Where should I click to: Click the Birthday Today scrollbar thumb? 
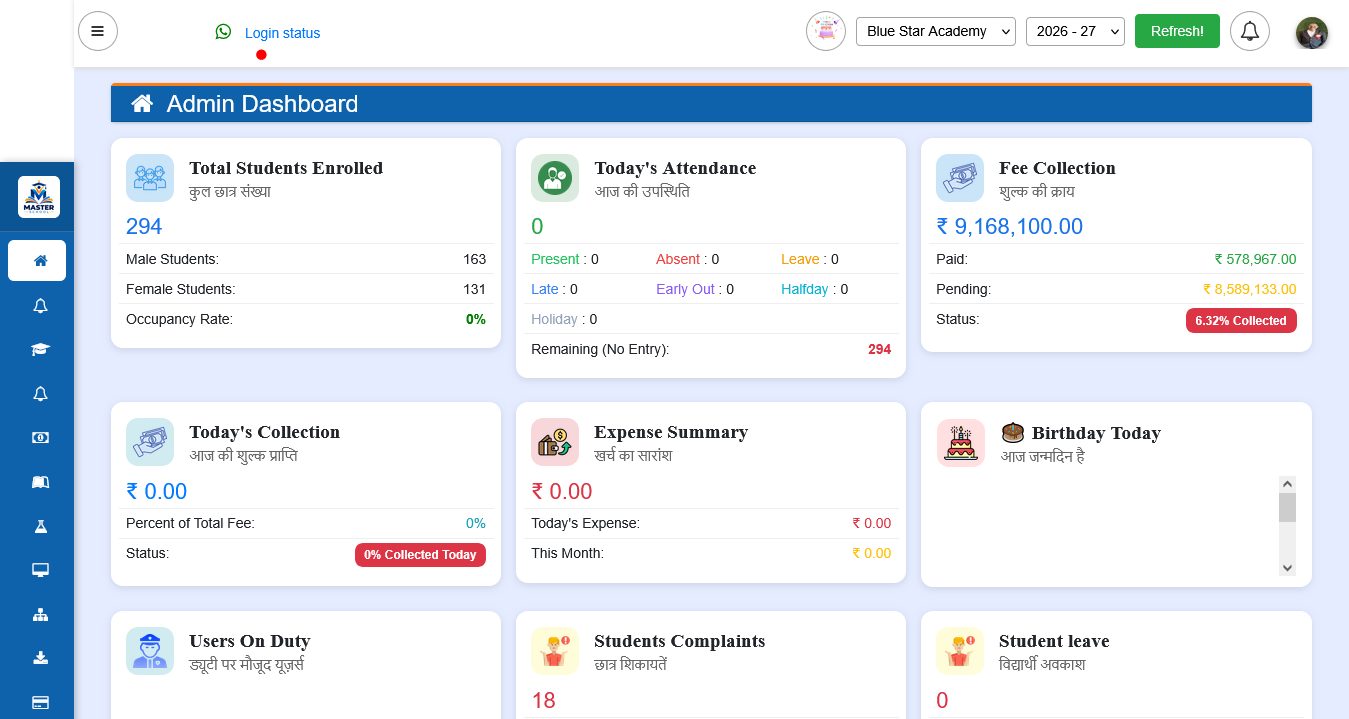click(1287, 507)
